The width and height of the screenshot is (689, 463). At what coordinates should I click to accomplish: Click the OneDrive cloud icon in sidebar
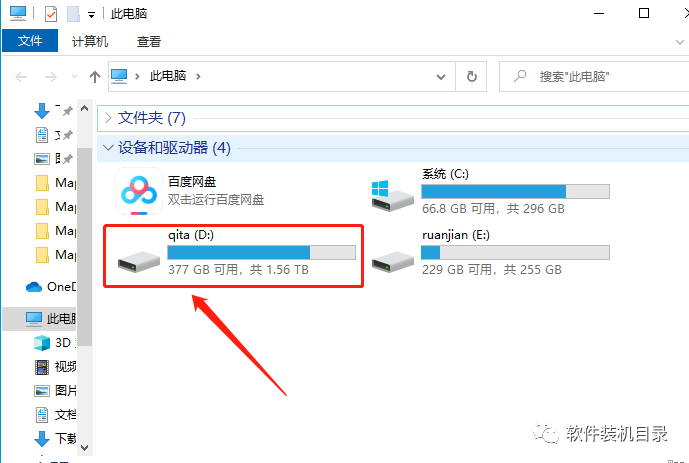[x=34, y=287]
